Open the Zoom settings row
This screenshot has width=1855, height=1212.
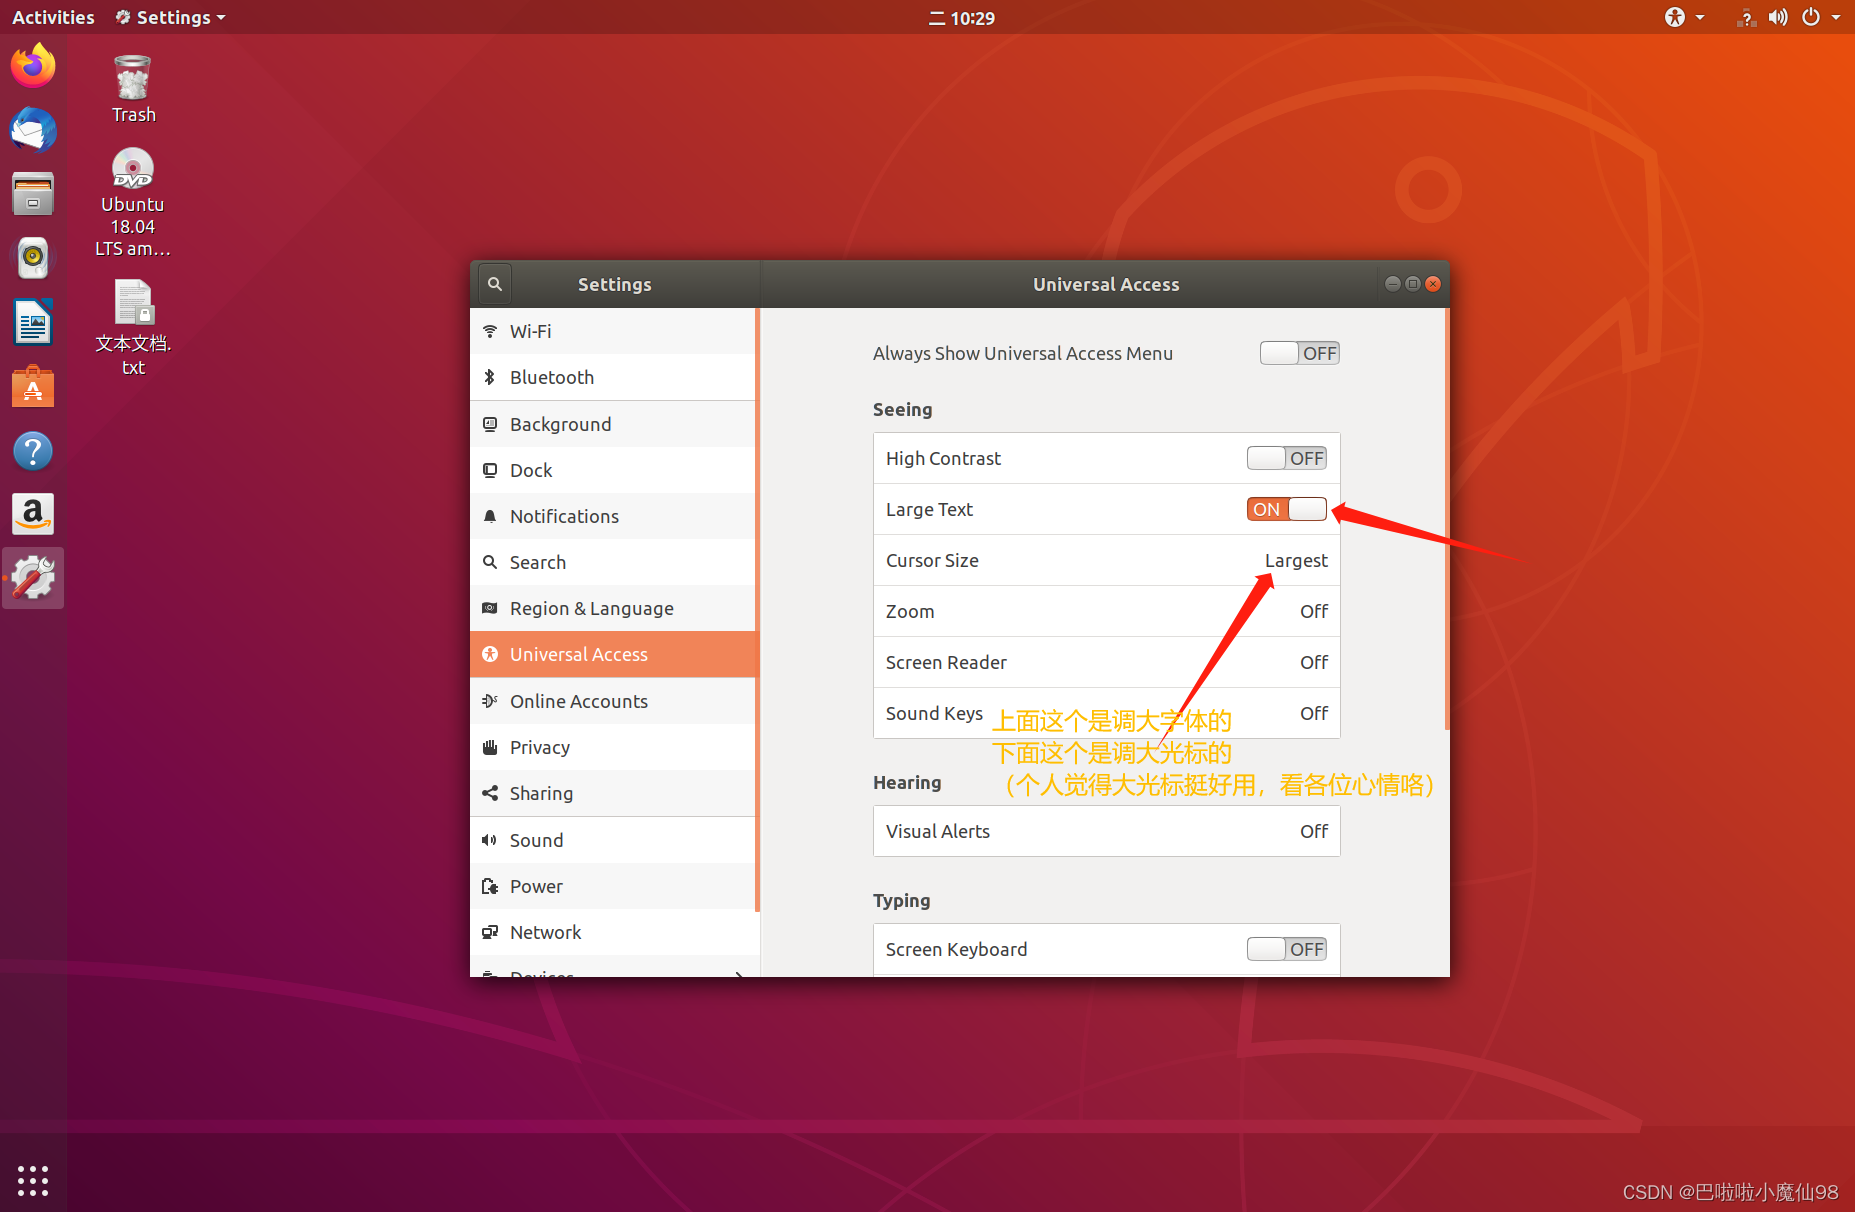pyautogui.click(x=1106, y=611)
